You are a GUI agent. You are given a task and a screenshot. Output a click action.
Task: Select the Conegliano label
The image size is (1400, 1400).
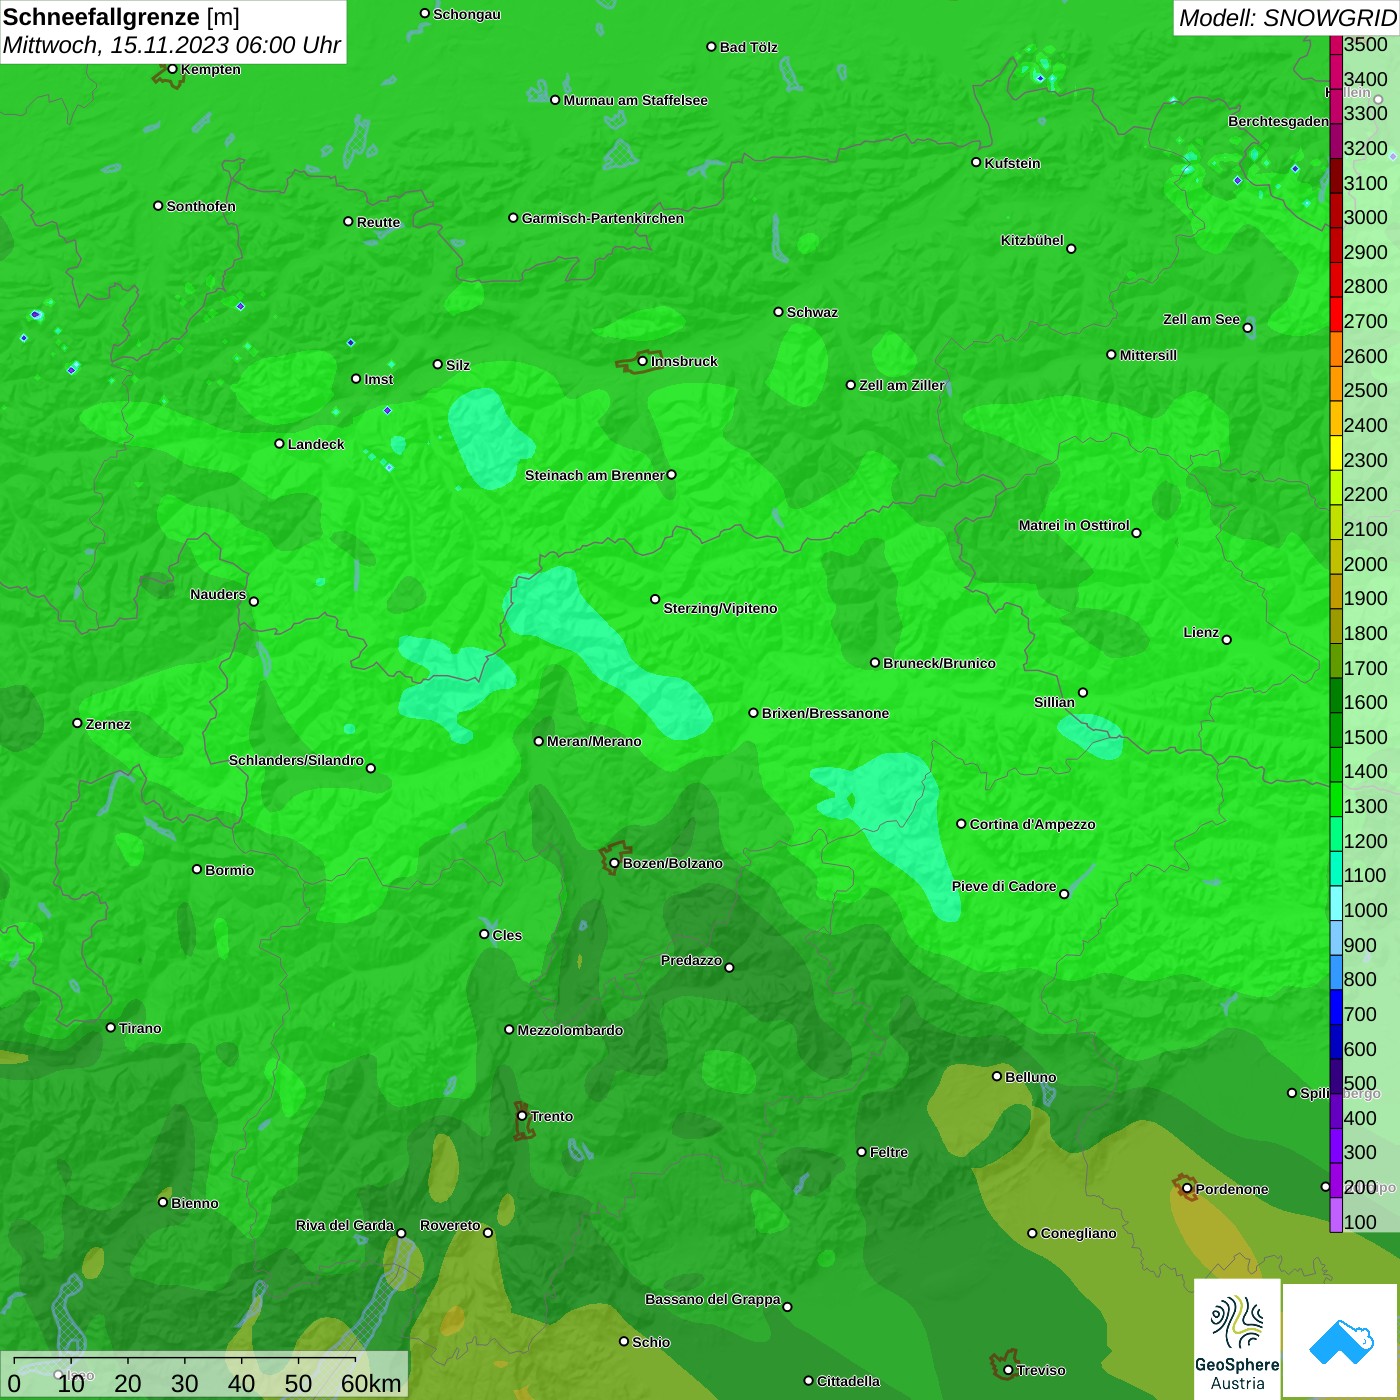click(x=1079, y=1233)
